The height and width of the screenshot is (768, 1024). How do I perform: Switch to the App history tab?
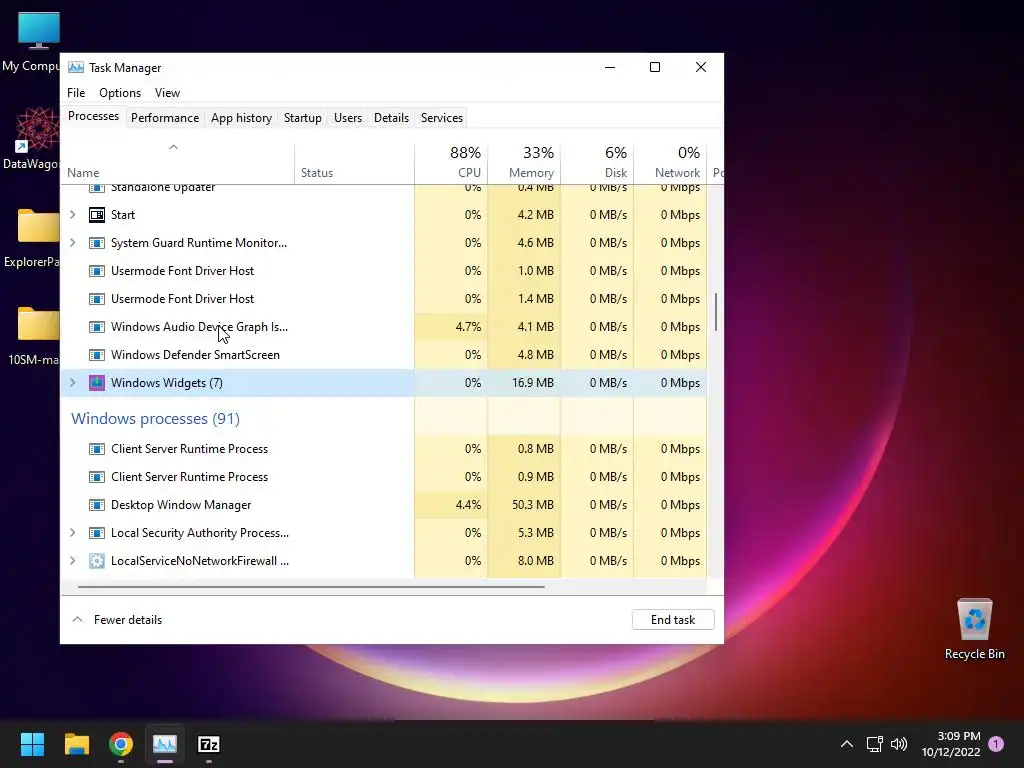tap(241, 118)
